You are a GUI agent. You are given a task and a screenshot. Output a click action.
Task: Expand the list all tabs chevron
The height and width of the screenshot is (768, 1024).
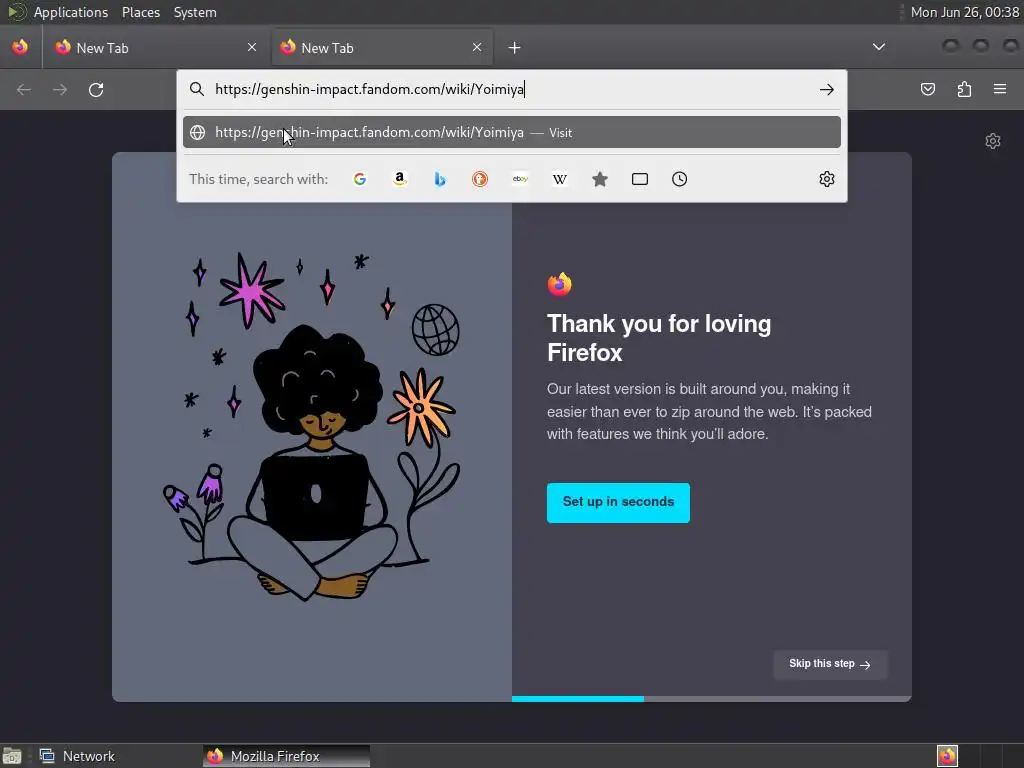[x=879, y=47]
